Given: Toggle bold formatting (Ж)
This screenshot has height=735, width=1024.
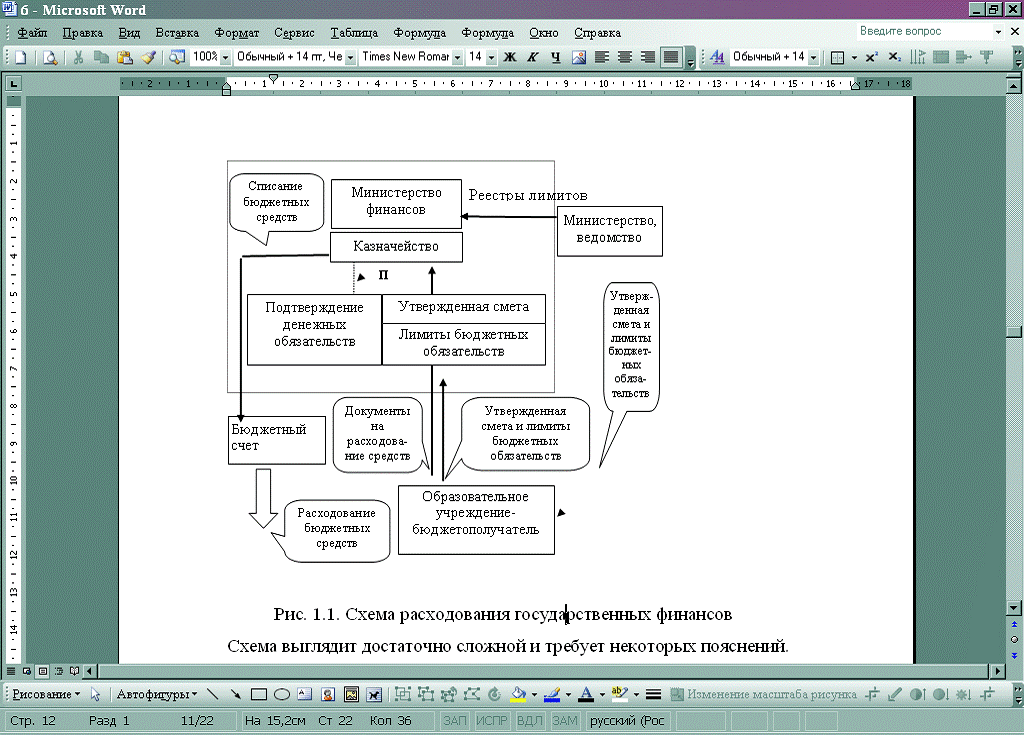Looking at the screenshot, I should (510, 57).
